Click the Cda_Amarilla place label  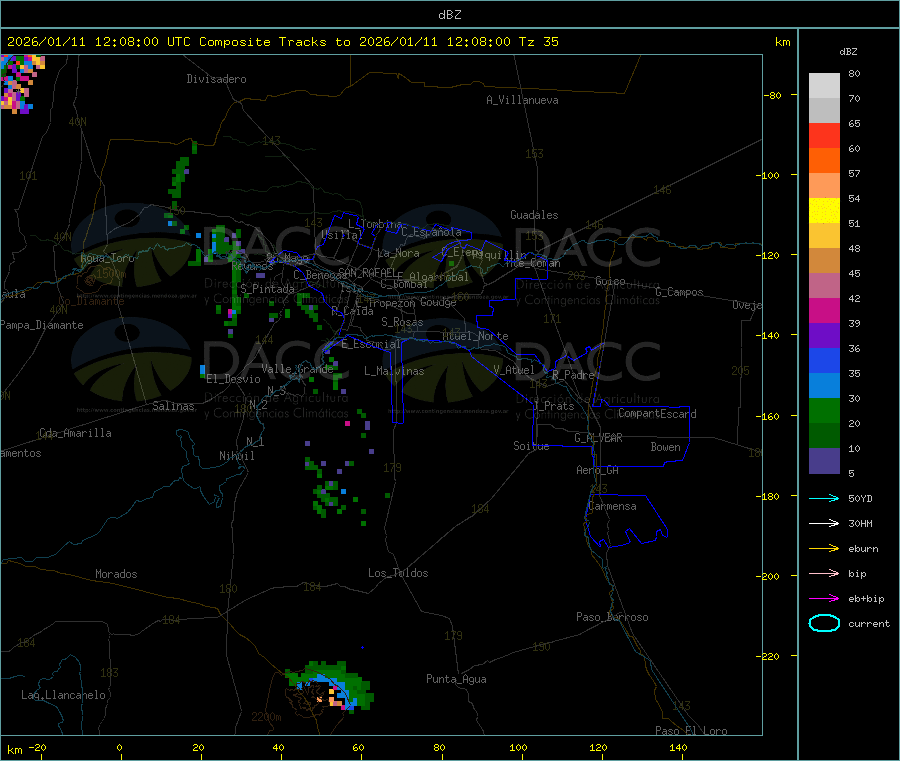(x=75, y=433)
